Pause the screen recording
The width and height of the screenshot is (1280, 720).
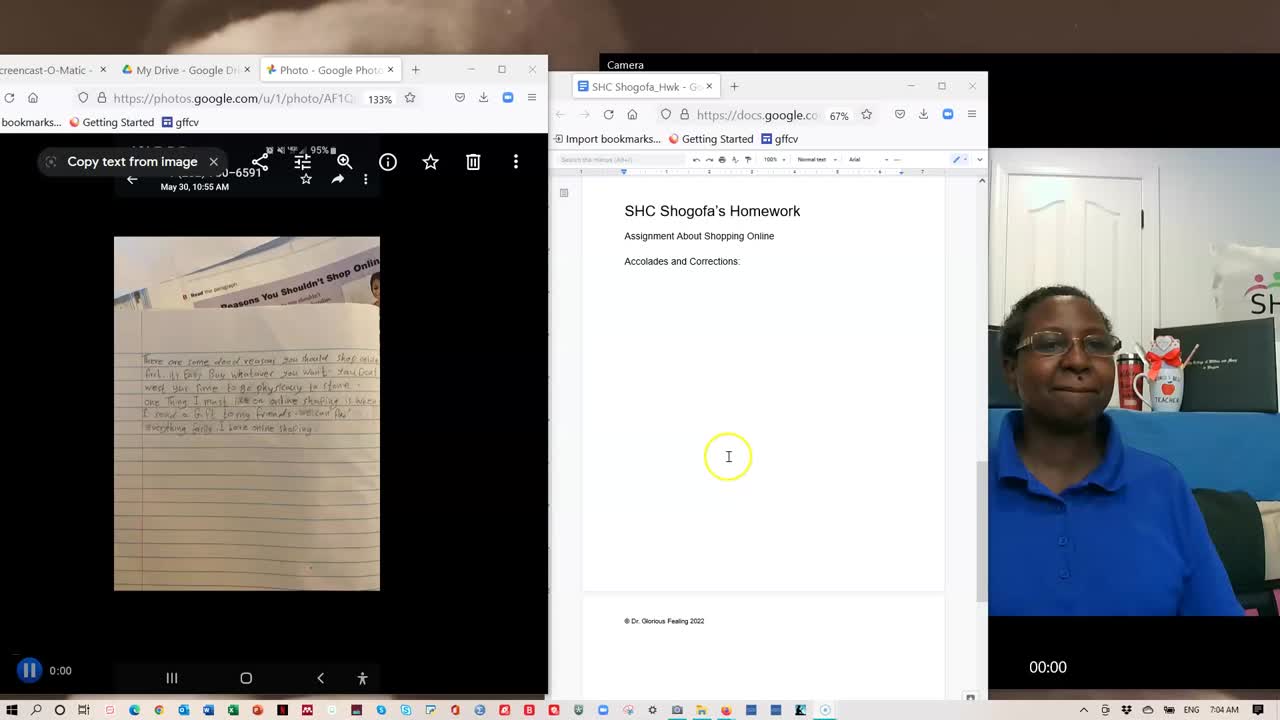pyautogui.click(x=29, y=670)
